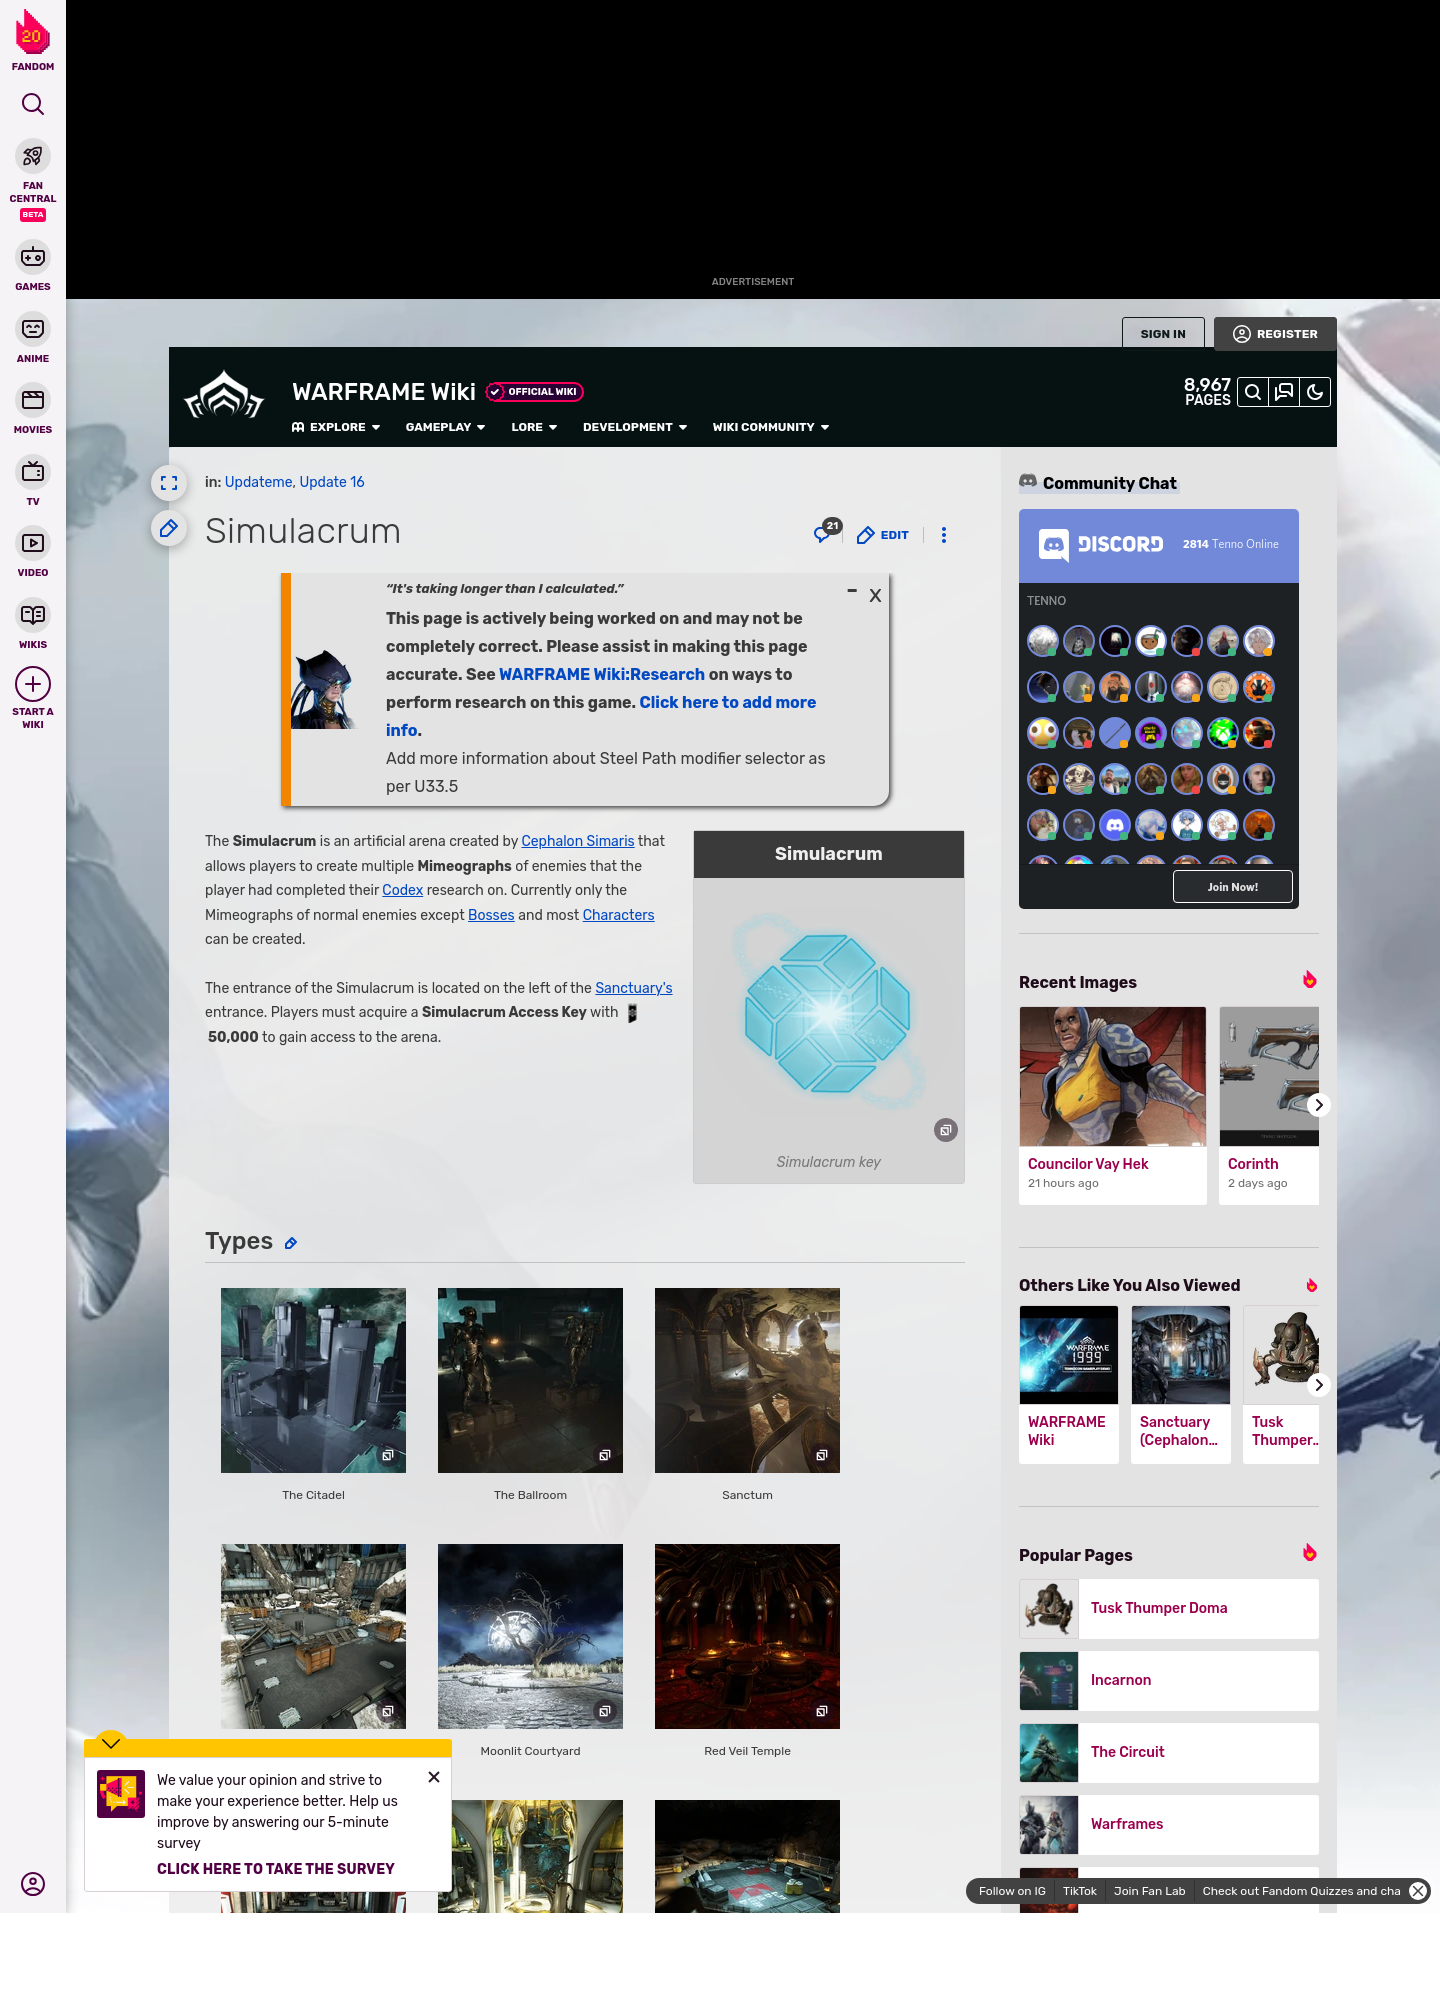Viewport: 1440px width, 2000px height.
Task: Open the Video play icon
Action: pyautogui.click(x=33, y=543)
